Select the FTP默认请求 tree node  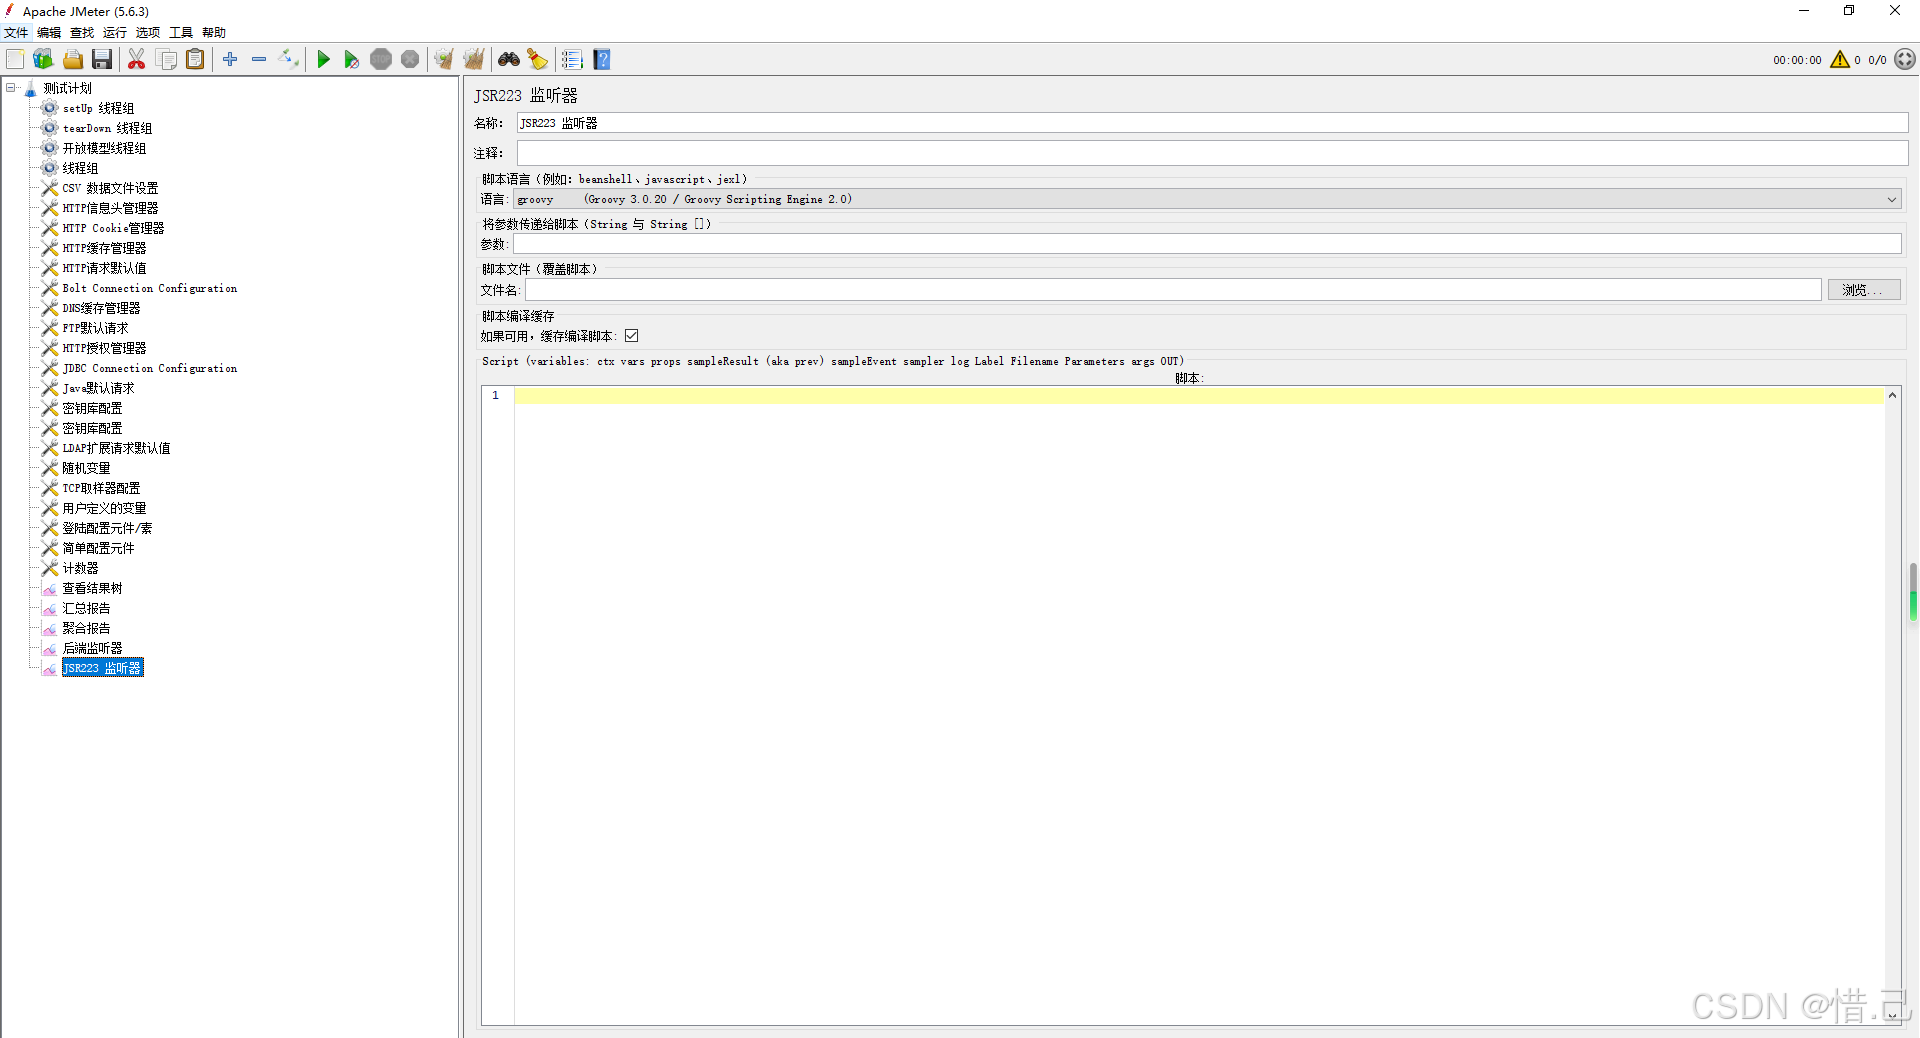click(95, 328)
